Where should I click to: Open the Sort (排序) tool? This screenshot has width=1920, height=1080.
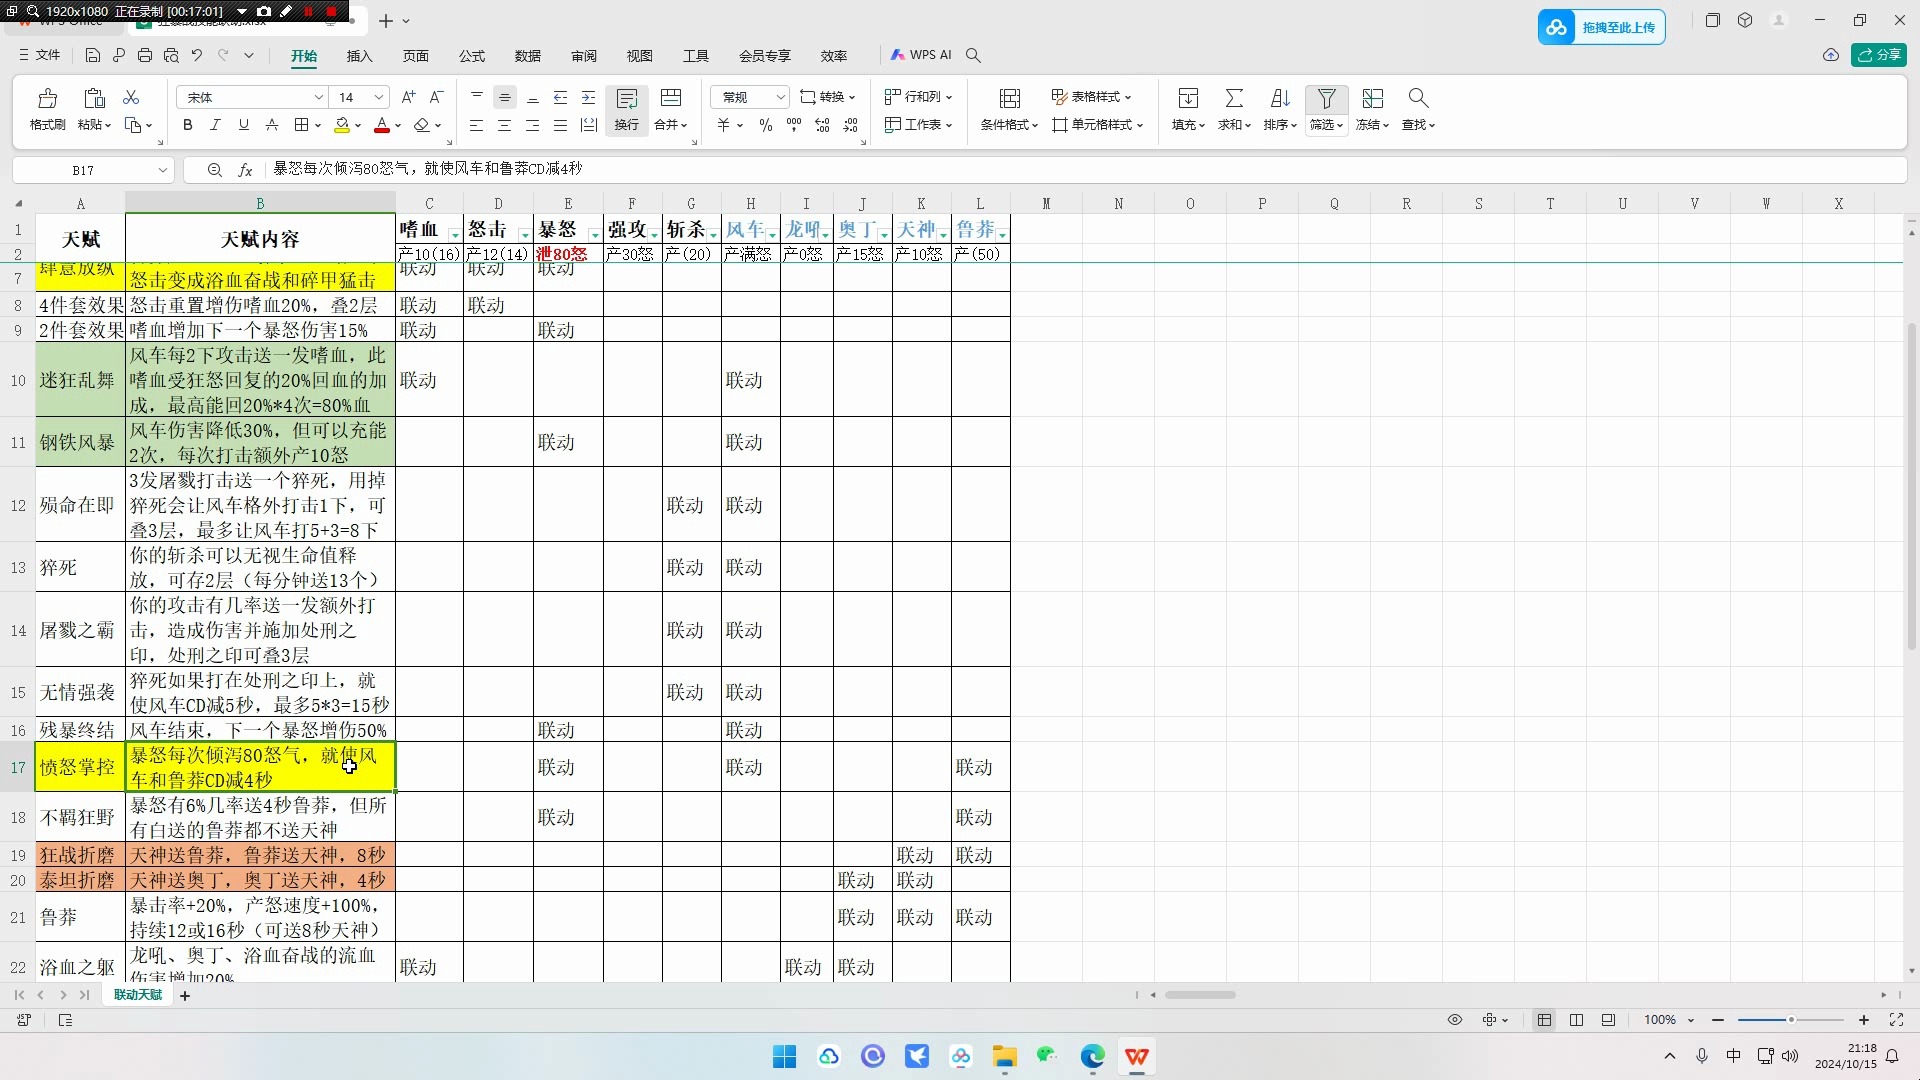tap(1280, 110)
